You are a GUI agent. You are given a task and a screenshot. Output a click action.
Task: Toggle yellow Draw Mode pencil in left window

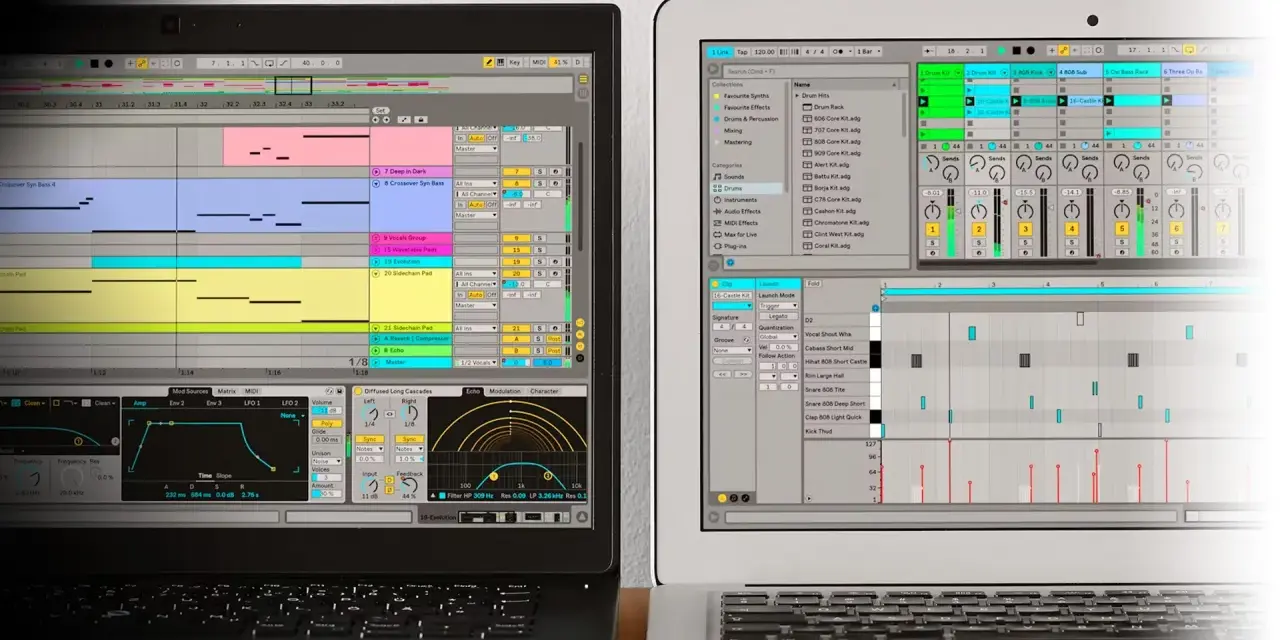(x=488, y=62)
